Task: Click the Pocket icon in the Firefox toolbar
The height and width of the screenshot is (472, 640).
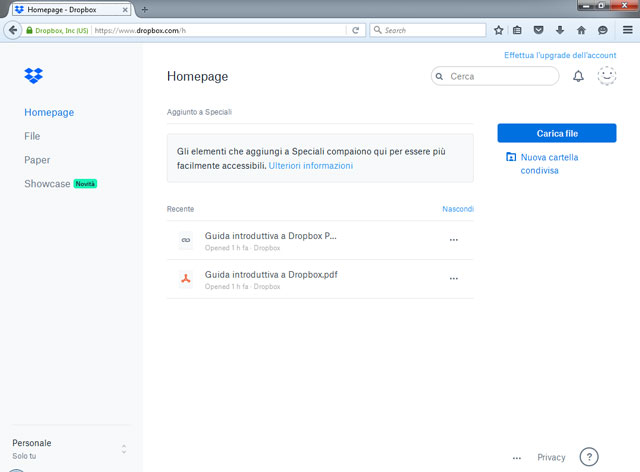Action: pyautogui.click(x=538, y=30)
